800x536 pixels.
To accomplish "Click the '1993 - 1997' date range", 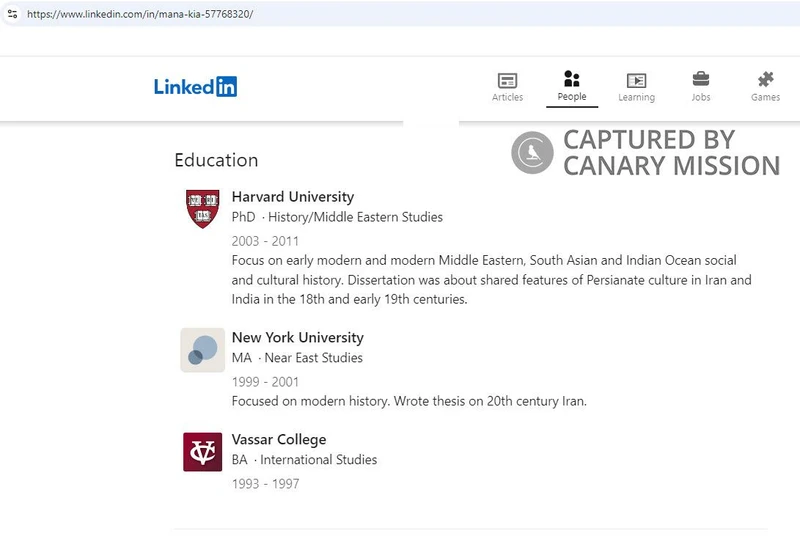I will [x=265, y=483].
